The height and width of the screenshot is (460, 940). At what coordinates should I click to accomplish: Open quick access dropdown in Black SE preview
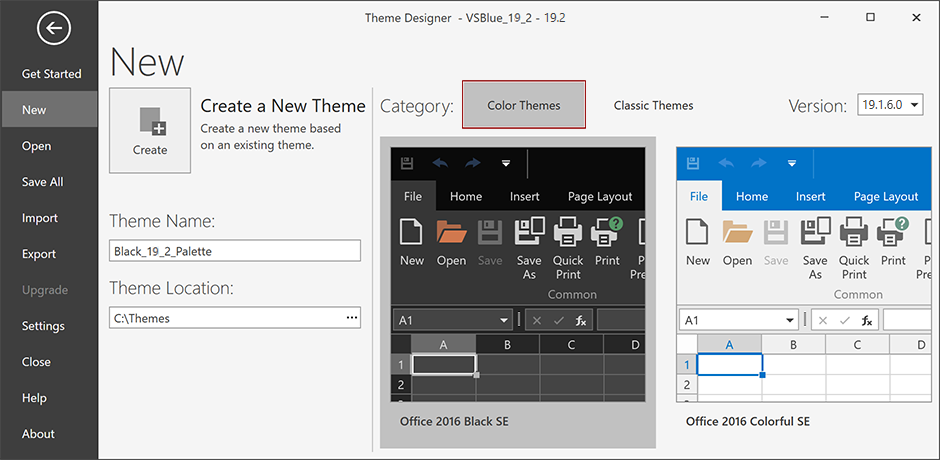click(x=506, y=163)
